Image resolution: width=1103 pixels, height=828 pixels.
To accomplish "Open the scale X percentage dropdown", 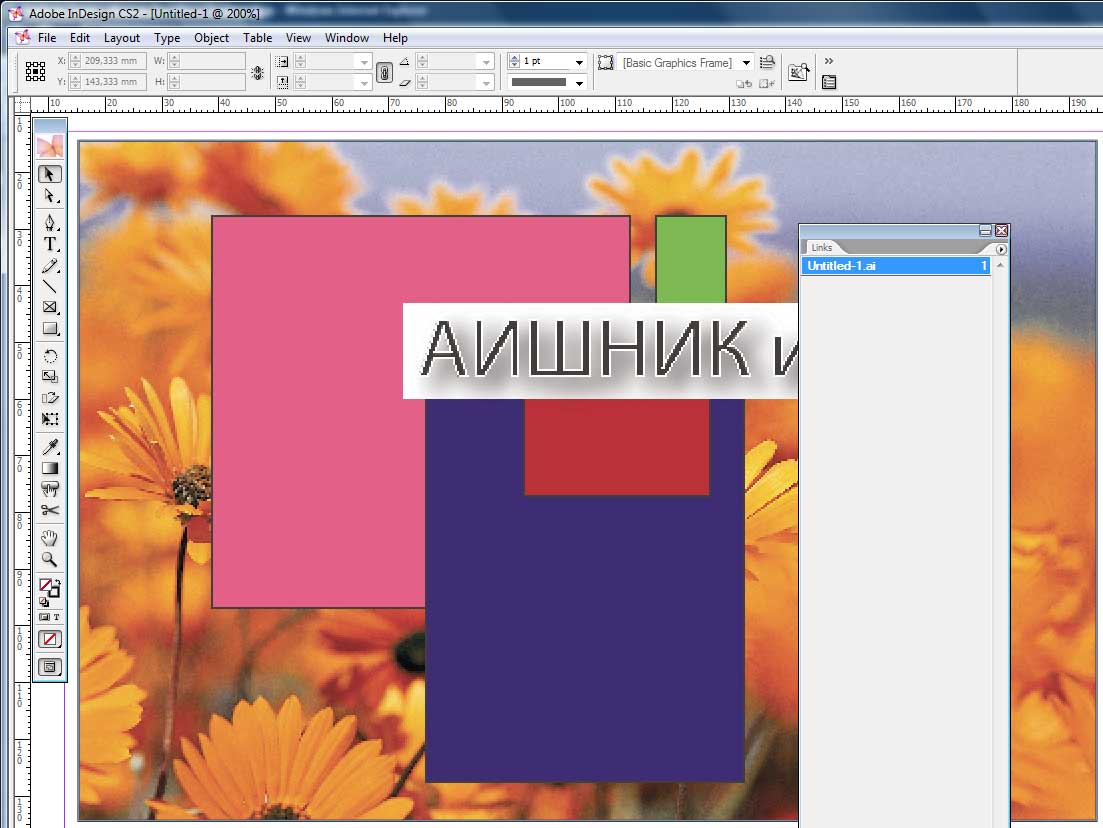I will [x=364, y=62].
